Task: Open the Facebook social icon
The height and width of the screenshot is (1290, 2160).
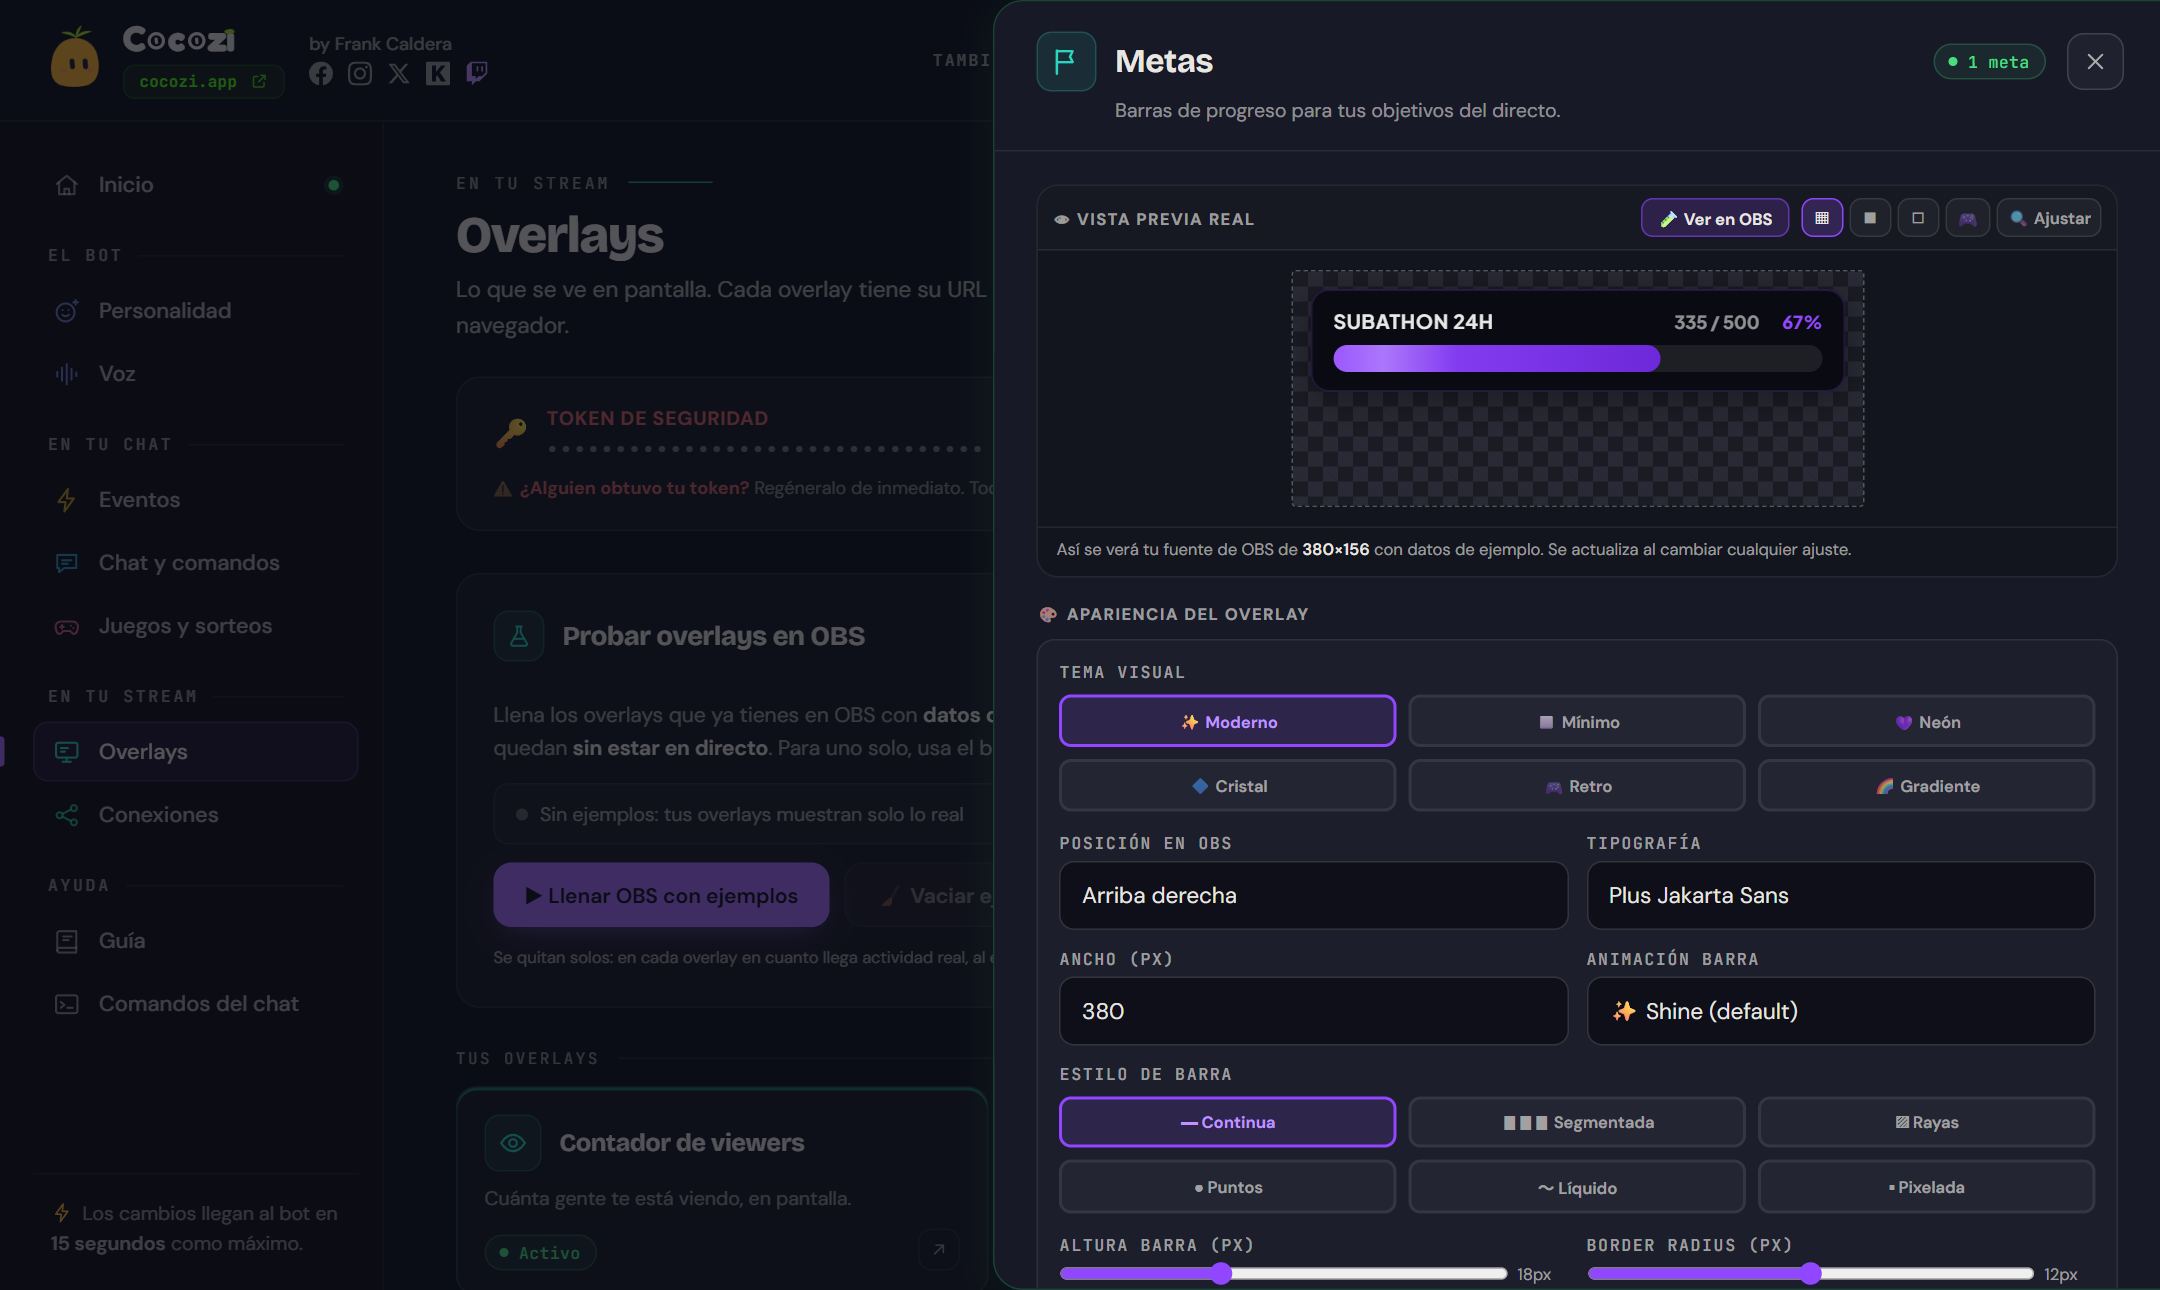Action: point(321,73)
